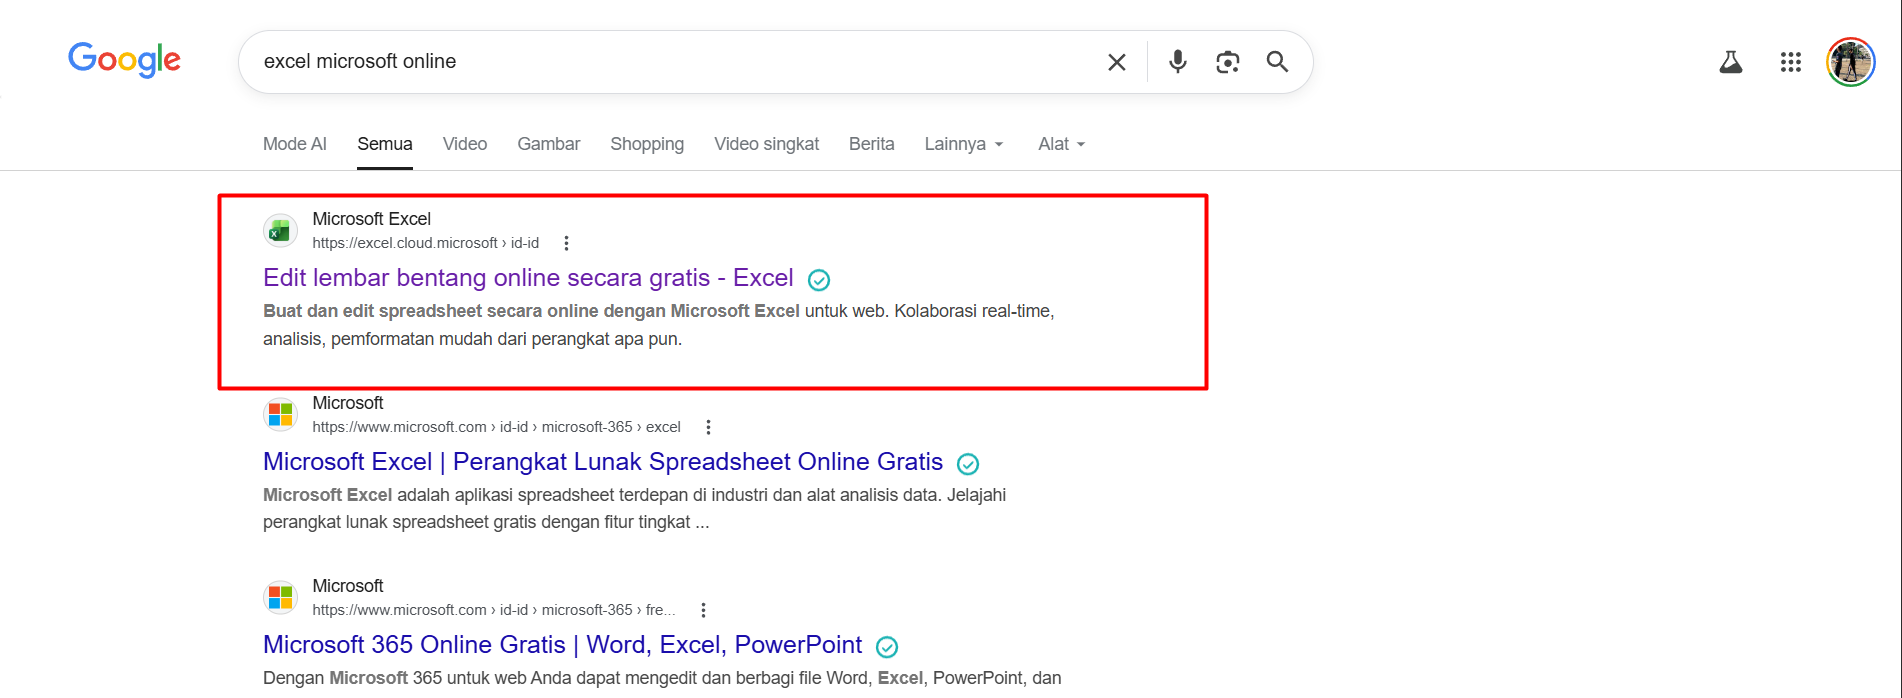The image size is (1902, 698).
Task: Click snippet 'Microsoft Excel adalah aplikasi spreadsheet terdepan'
Action: coord(634,509)
